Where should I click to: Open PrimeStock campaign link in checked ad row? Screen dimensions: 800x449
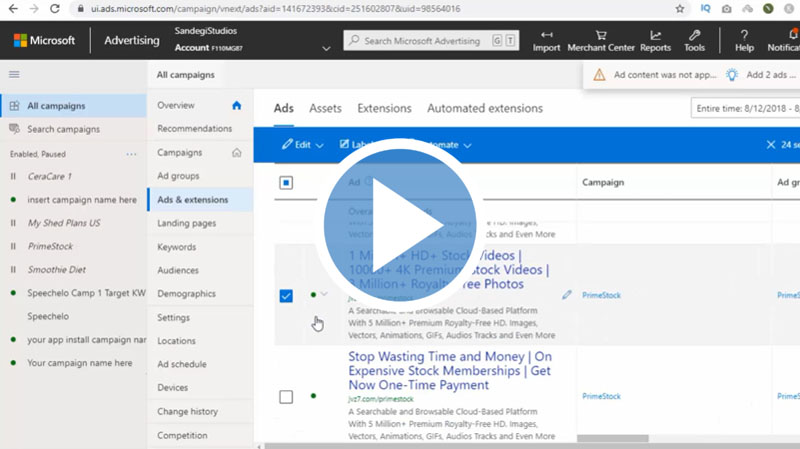tap(601, 295)
